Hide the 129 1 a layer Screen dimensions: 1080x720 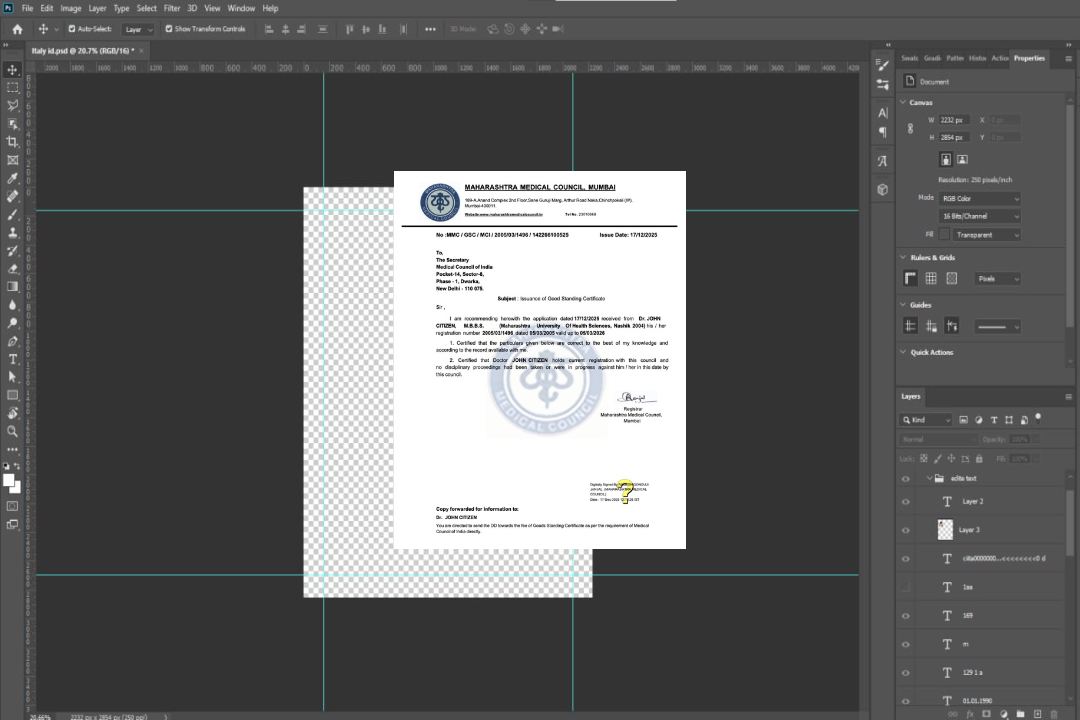pyautogui.click(x=906, y=673)
